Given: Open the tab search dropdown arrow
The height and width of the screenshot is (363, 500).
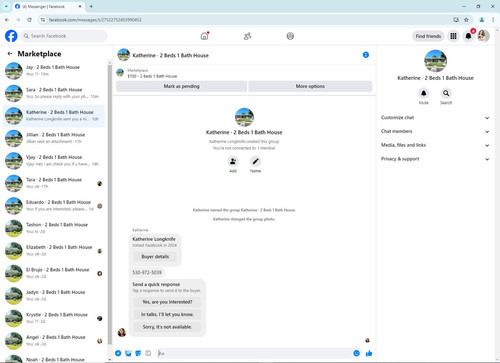Looking at the screenshot, I should (x=6, y=6).
